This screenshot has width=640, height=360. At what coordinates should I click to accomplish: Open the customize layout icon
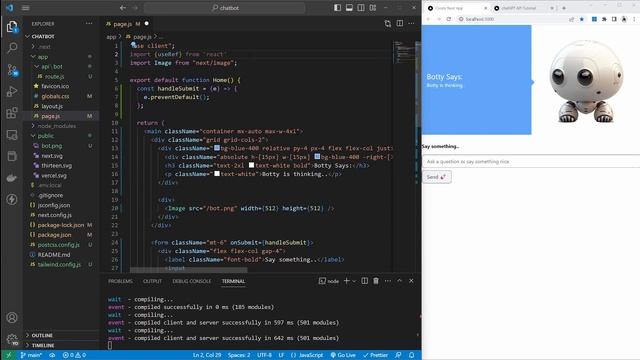[x=373, y=8]
